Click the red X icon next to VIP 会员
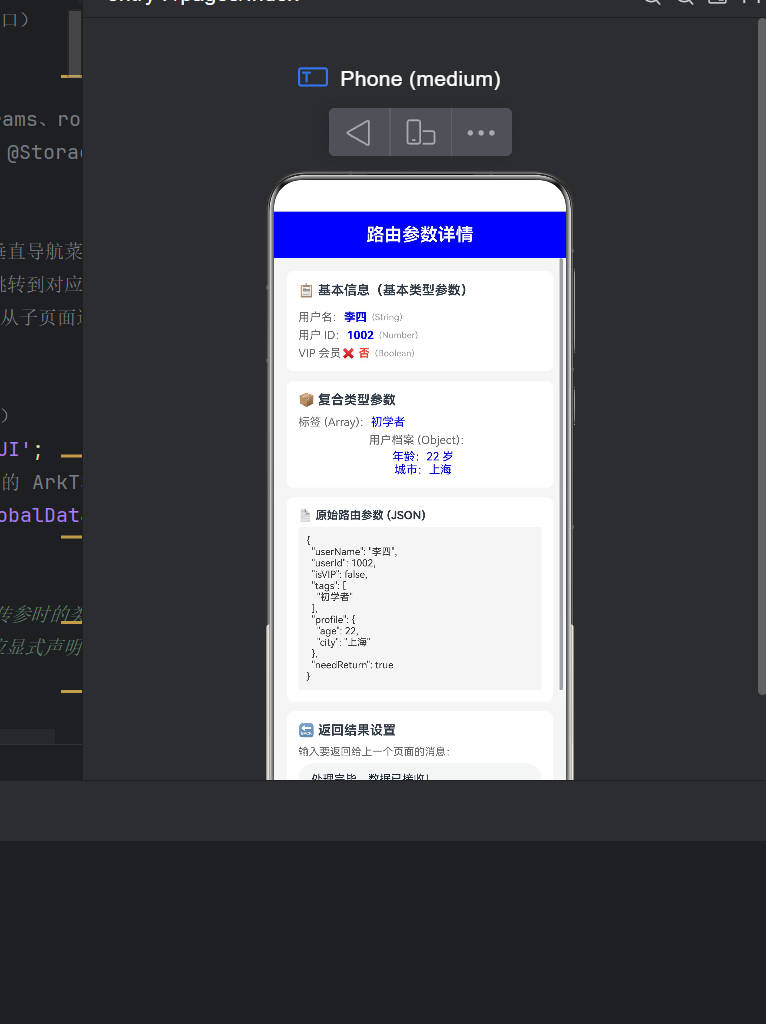The width and height of the screenshot is (766, 1024). click(348, 353)
